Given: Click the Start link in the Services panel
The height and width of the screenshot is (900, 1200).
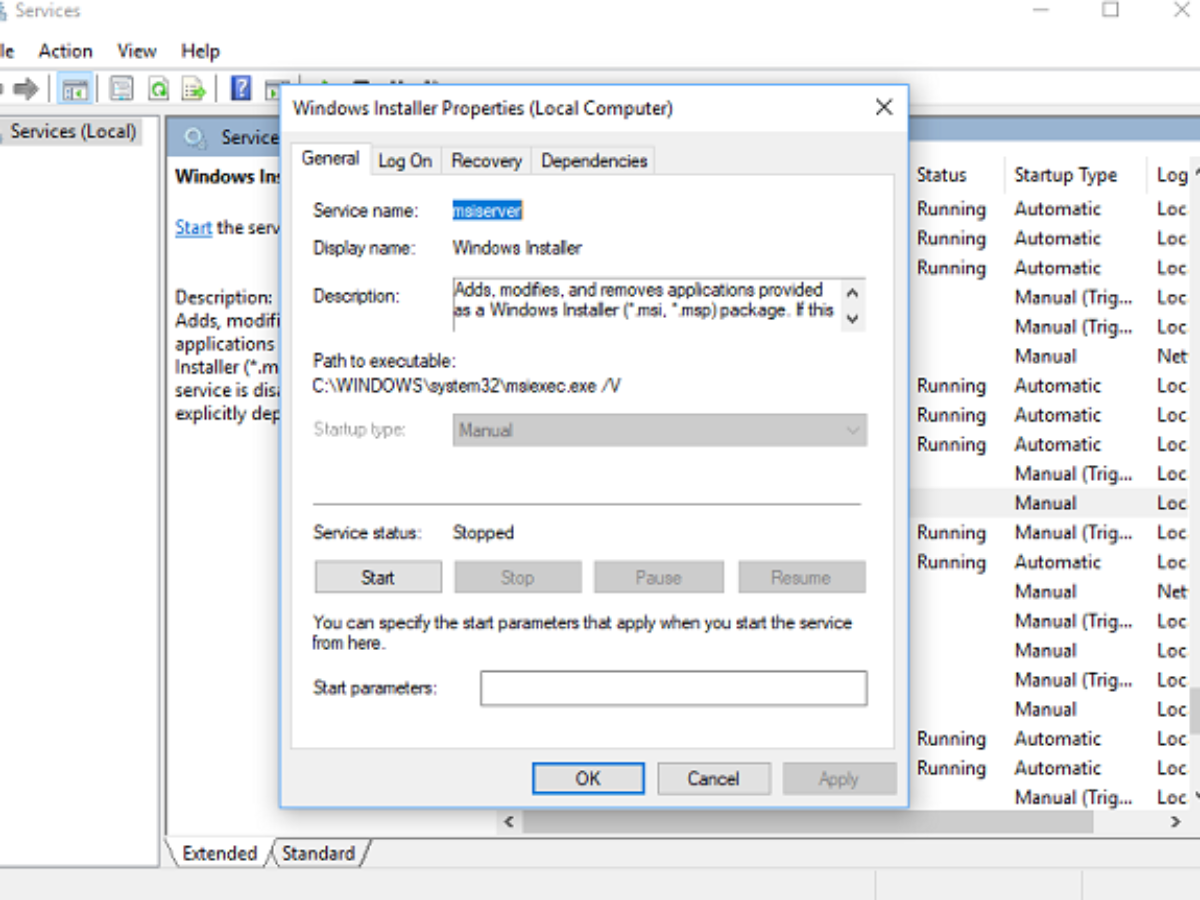Looking at the screenshot, I should tap(193, 227).
